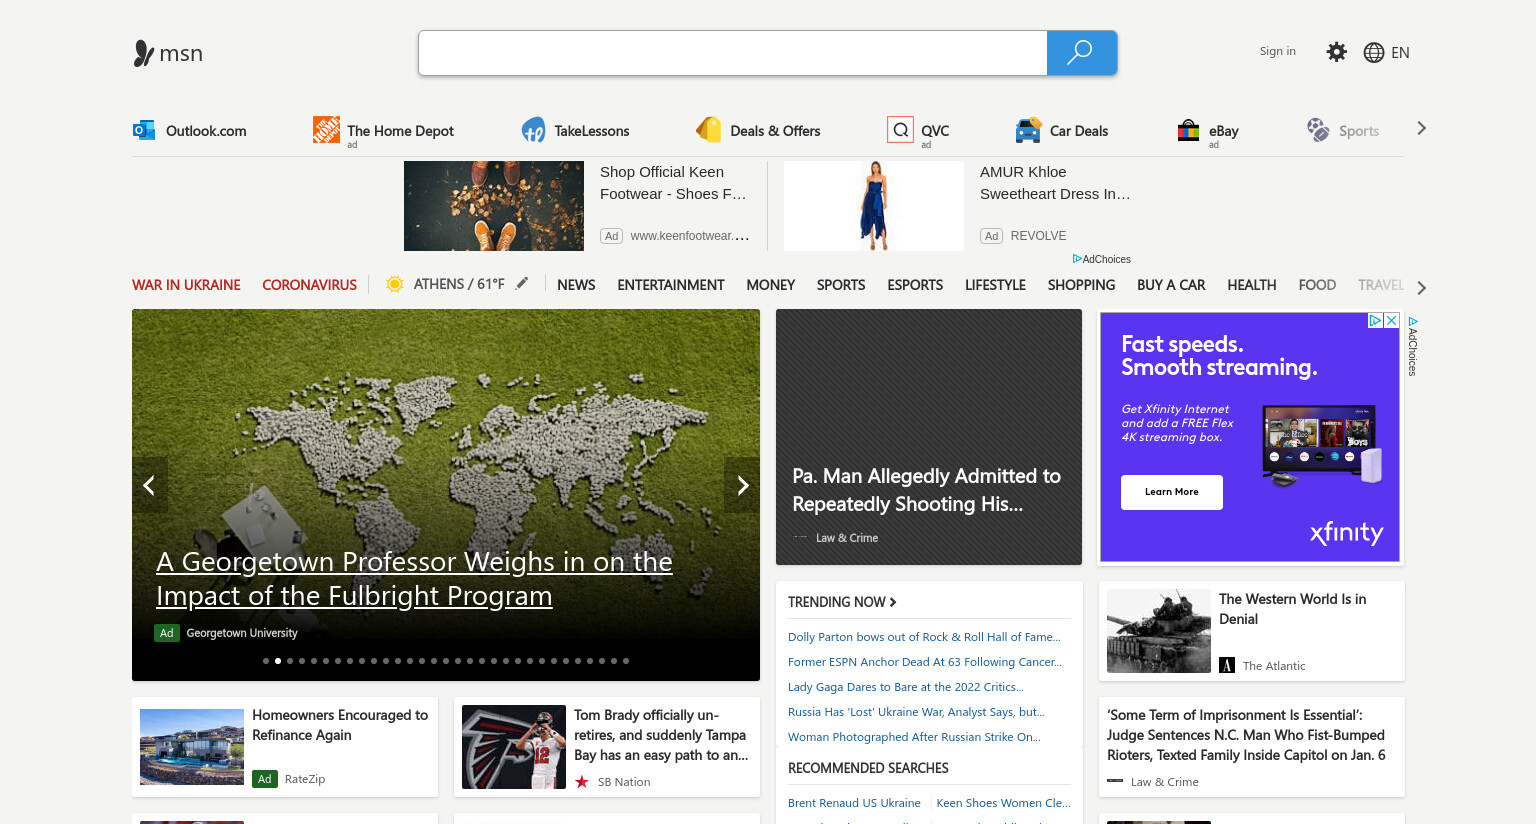Screen dimensions: 1536x824
Task: Open the EN language globe selector
Action: pyautogui.click(x=1386, y=53)
